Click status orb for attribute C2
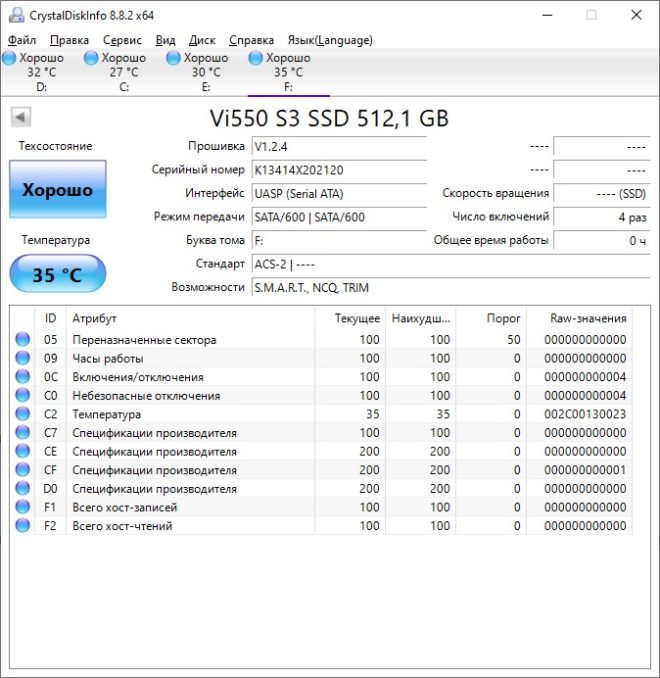The height and width of the screenshot is (678, 660). [x=22, y=413]
